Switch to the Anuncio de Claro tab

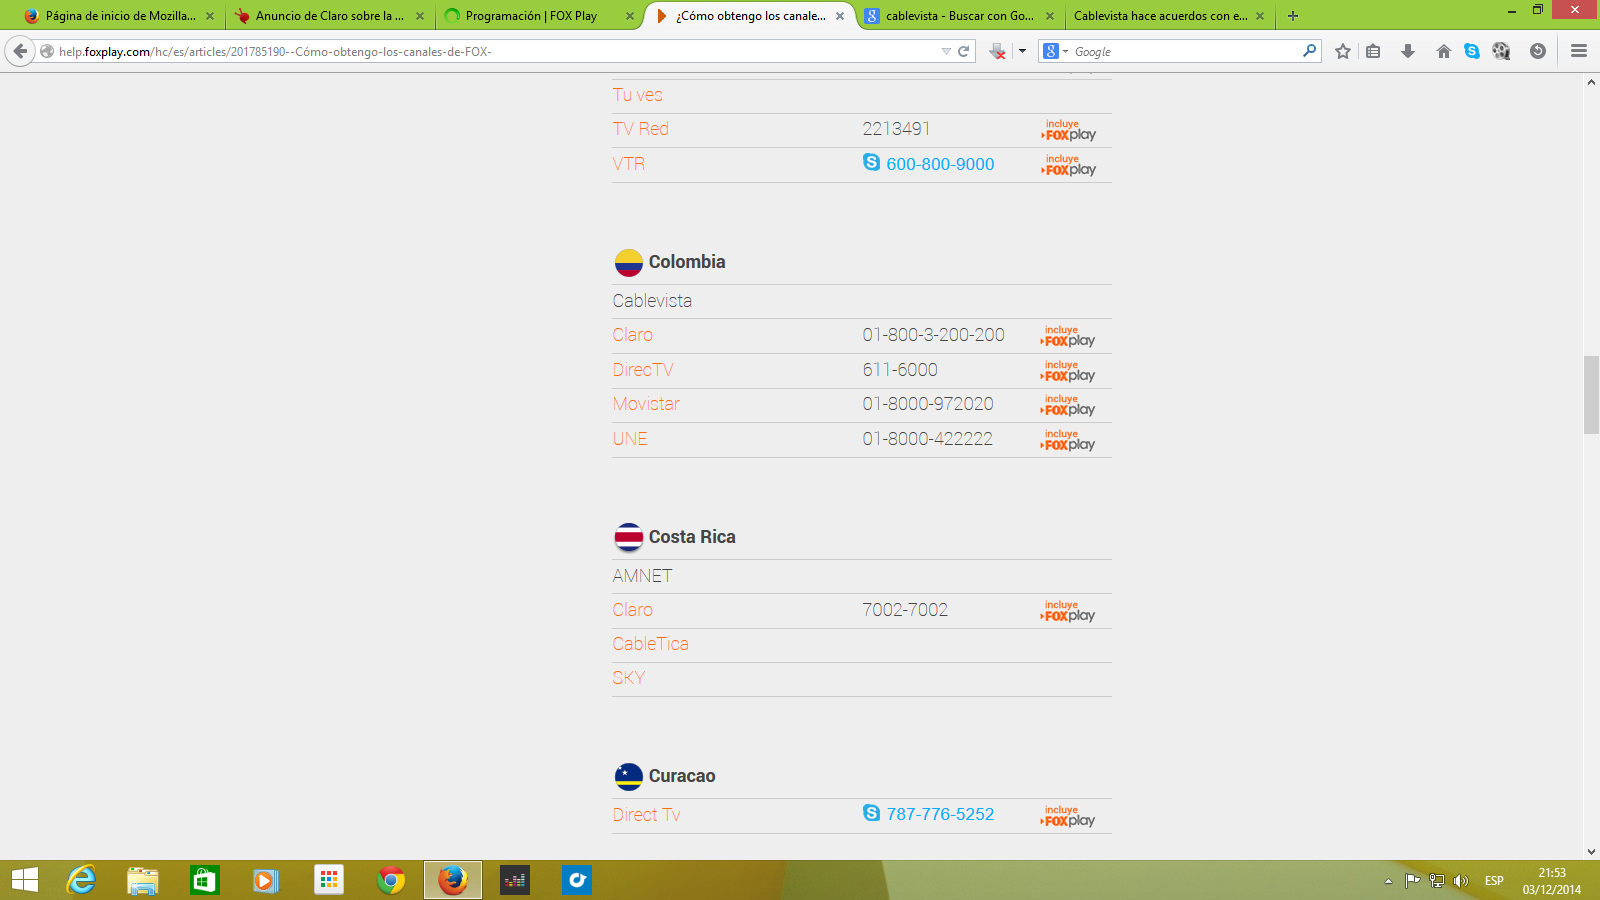coord(329,16)
